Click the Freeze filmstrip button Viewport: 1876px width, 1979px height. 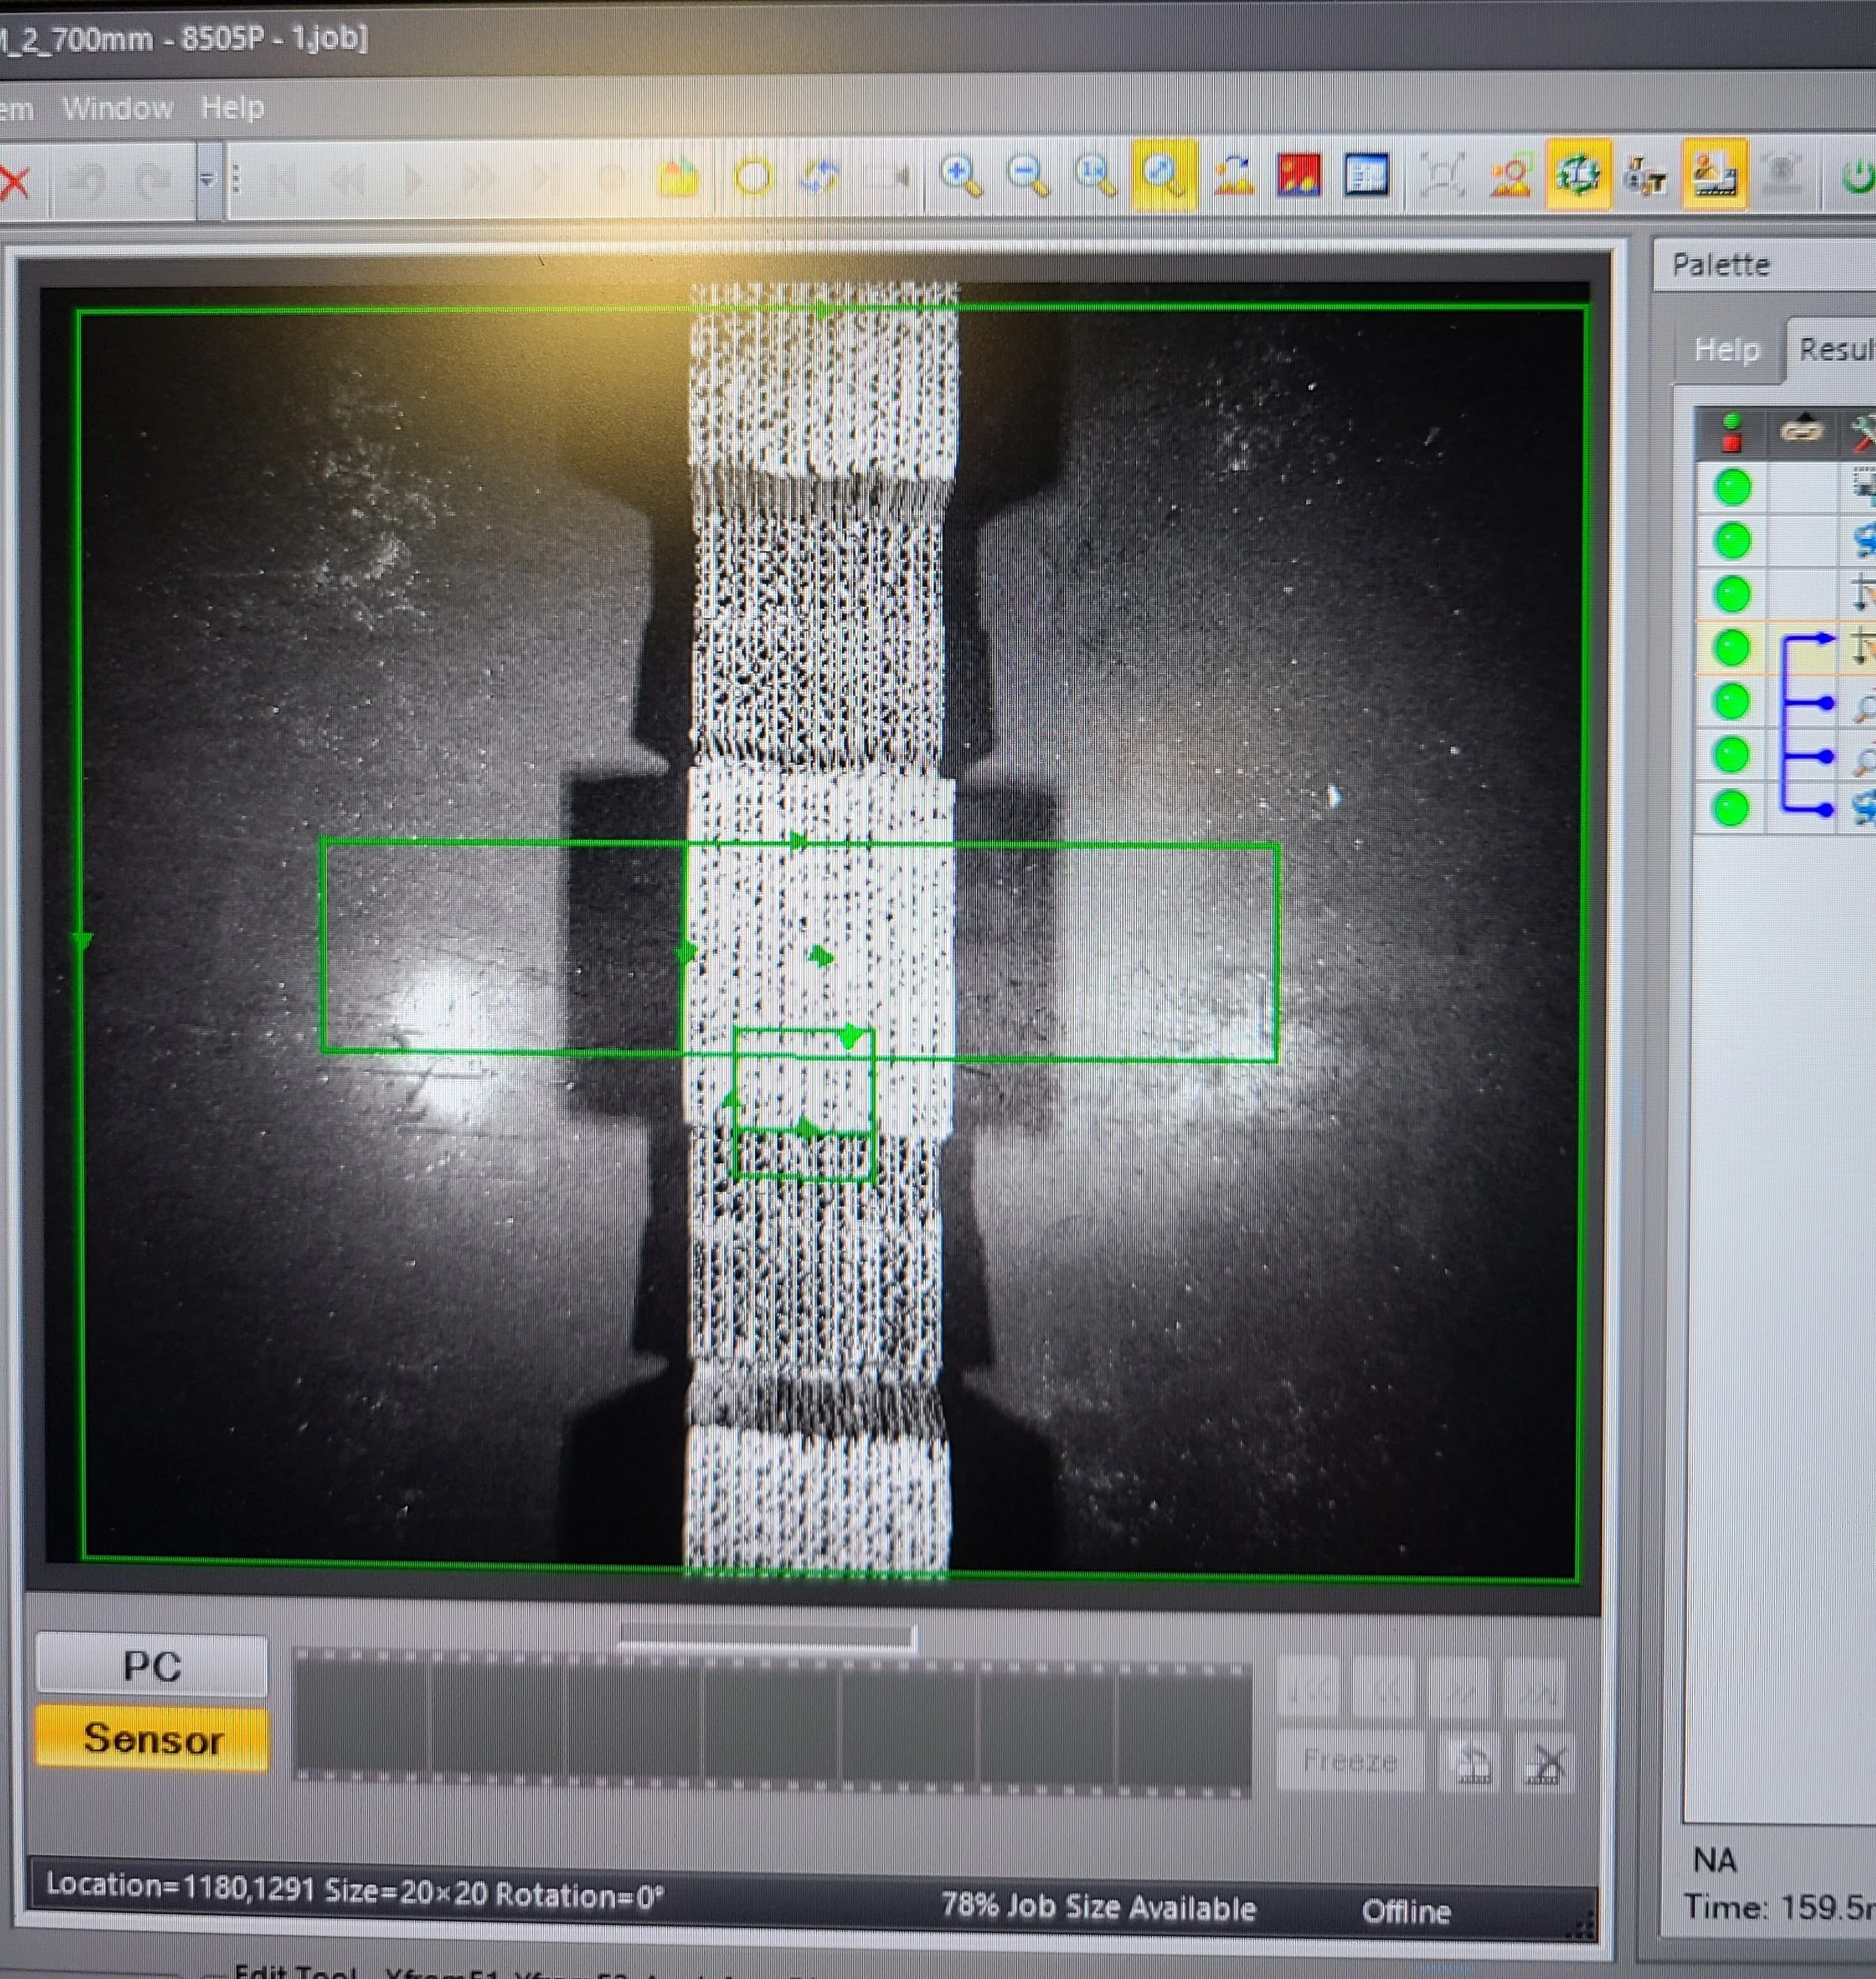pyautogui.click(x=1349, y=1761)
